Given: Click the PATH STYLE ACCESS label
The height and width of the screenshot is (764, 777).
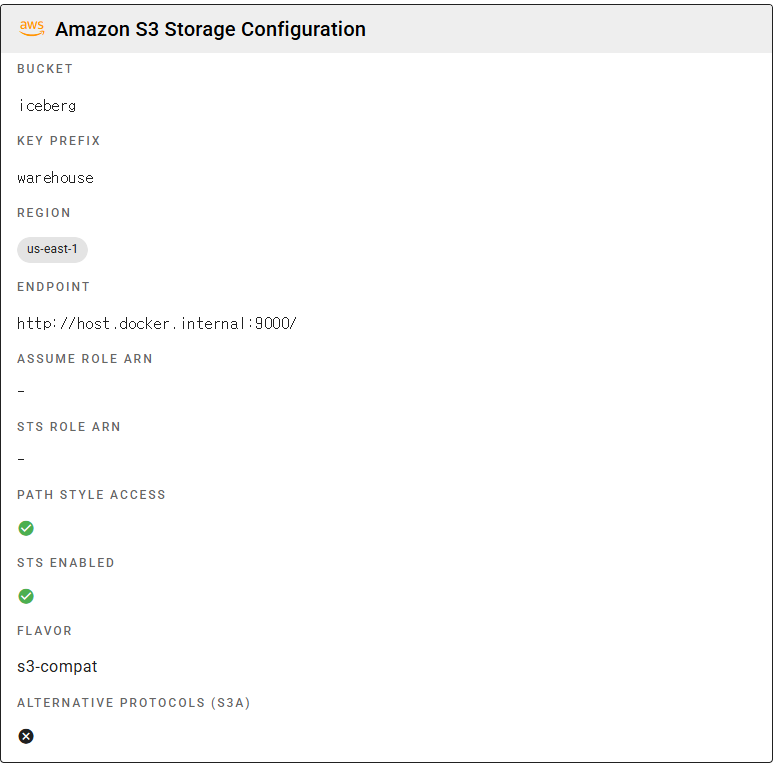Looking at the screenshot, I should click(x=91, y=495).
